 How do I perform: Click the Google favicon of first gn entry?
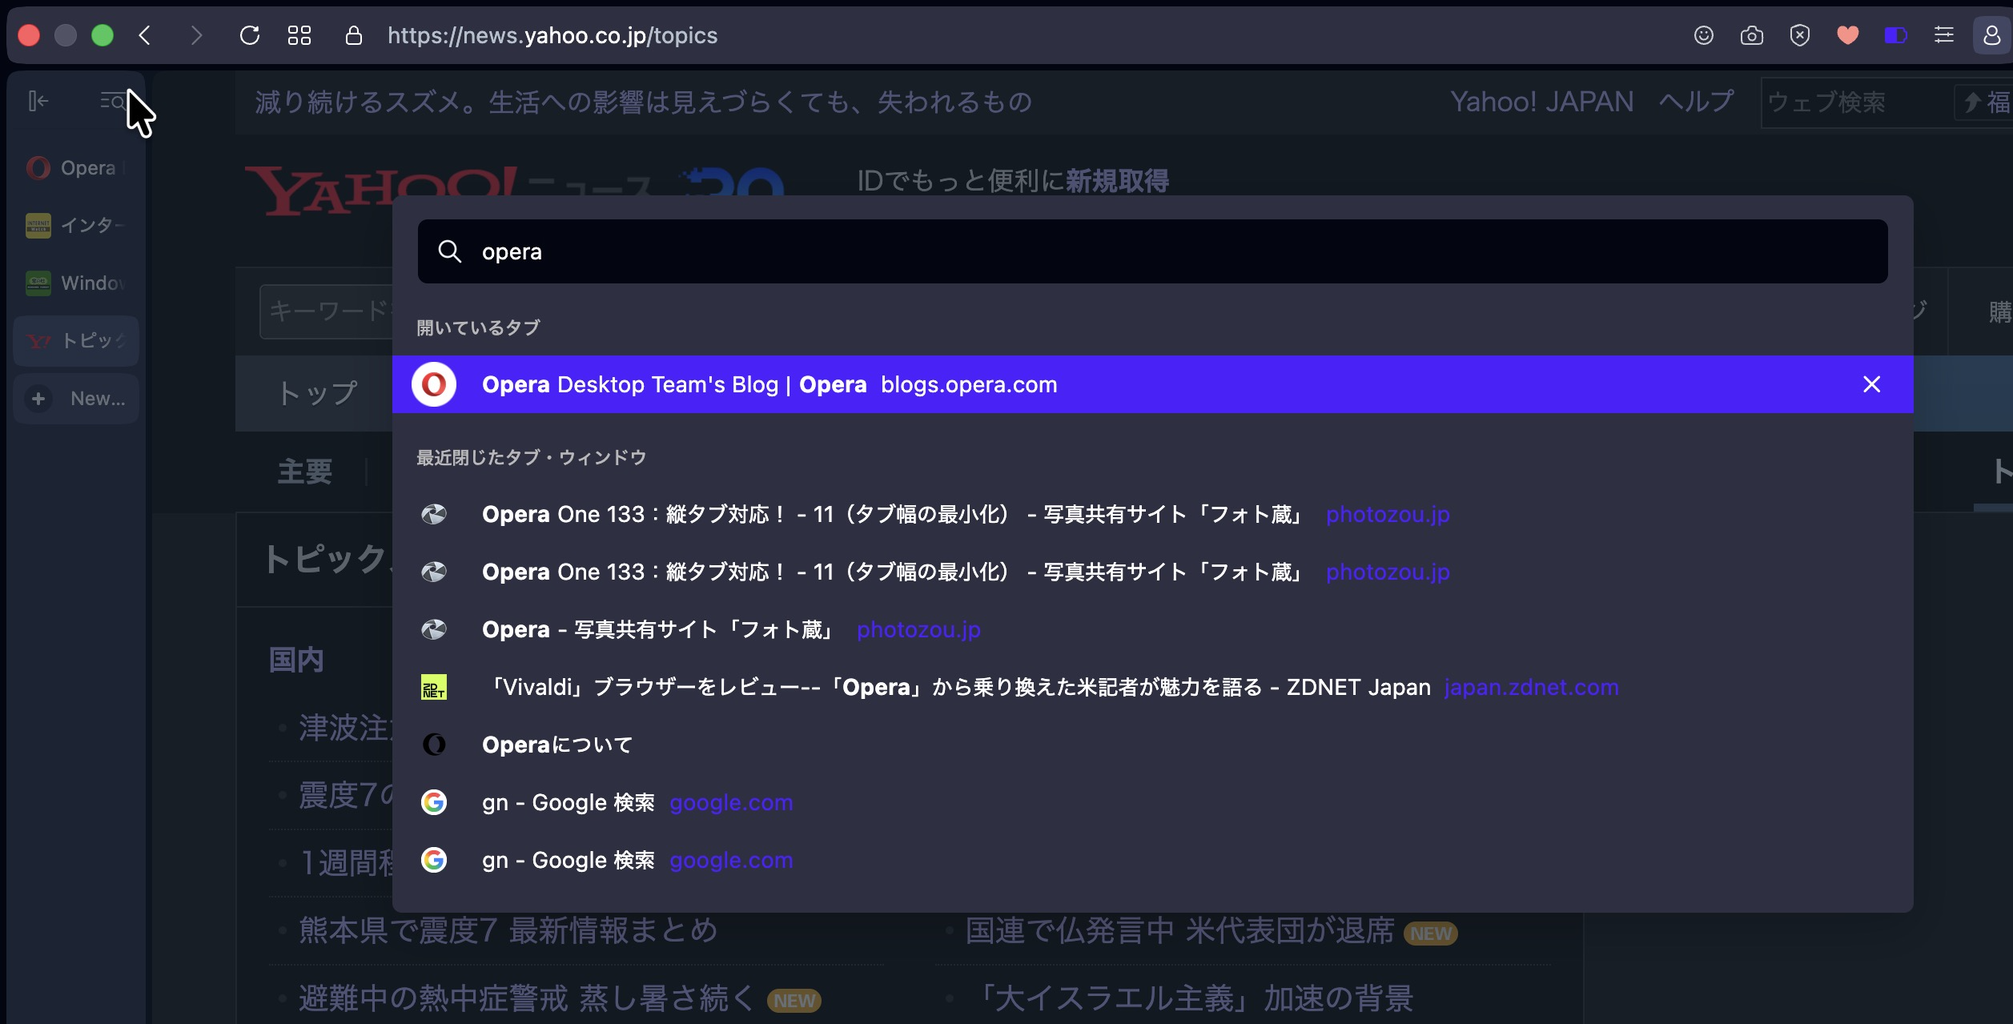pyautogui.click(x=434, y=803)
